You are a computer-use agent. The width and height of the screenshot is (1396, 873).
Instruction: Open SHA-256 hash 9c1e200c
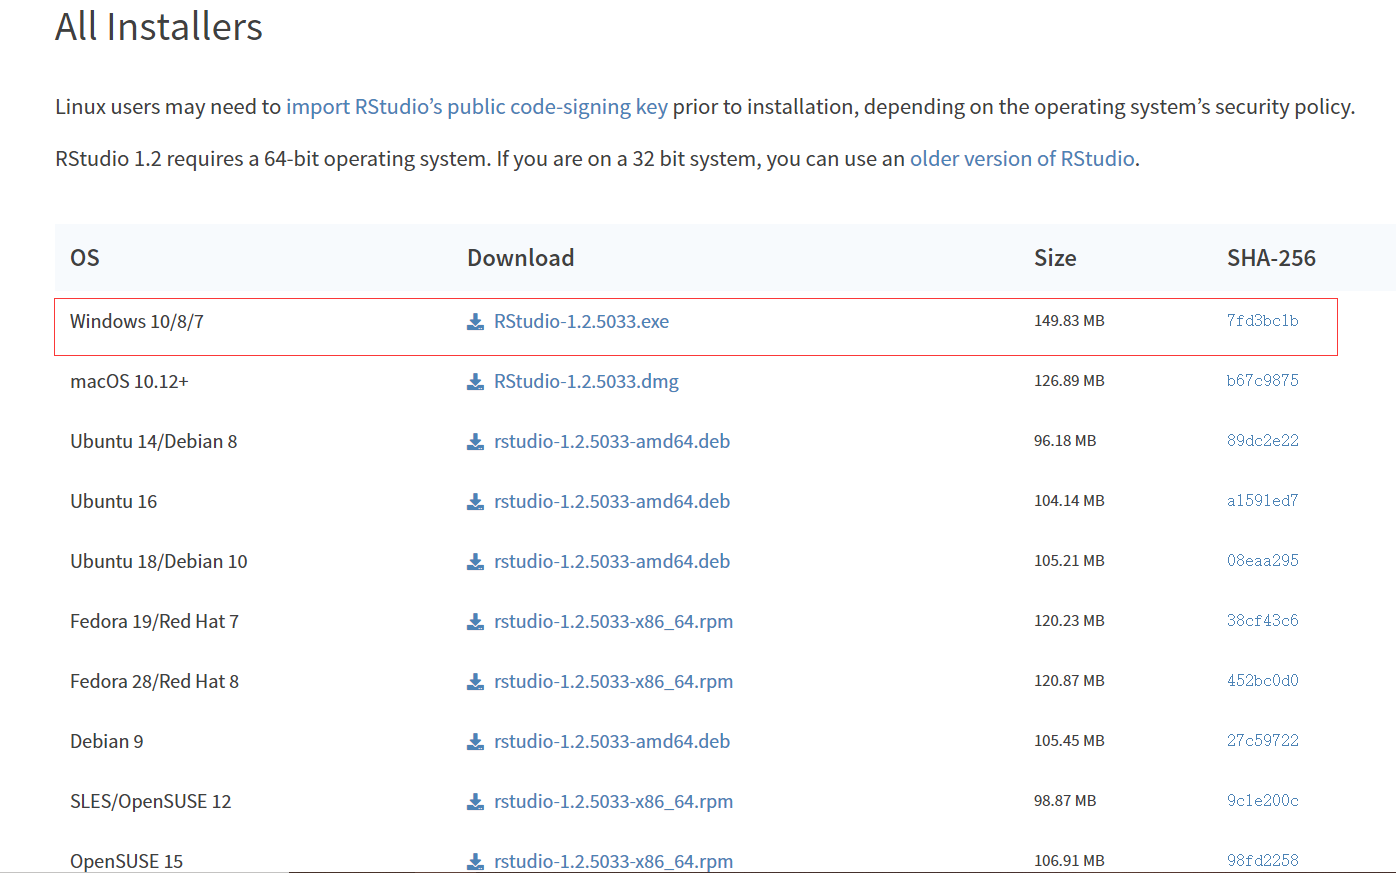[1263, 801]
